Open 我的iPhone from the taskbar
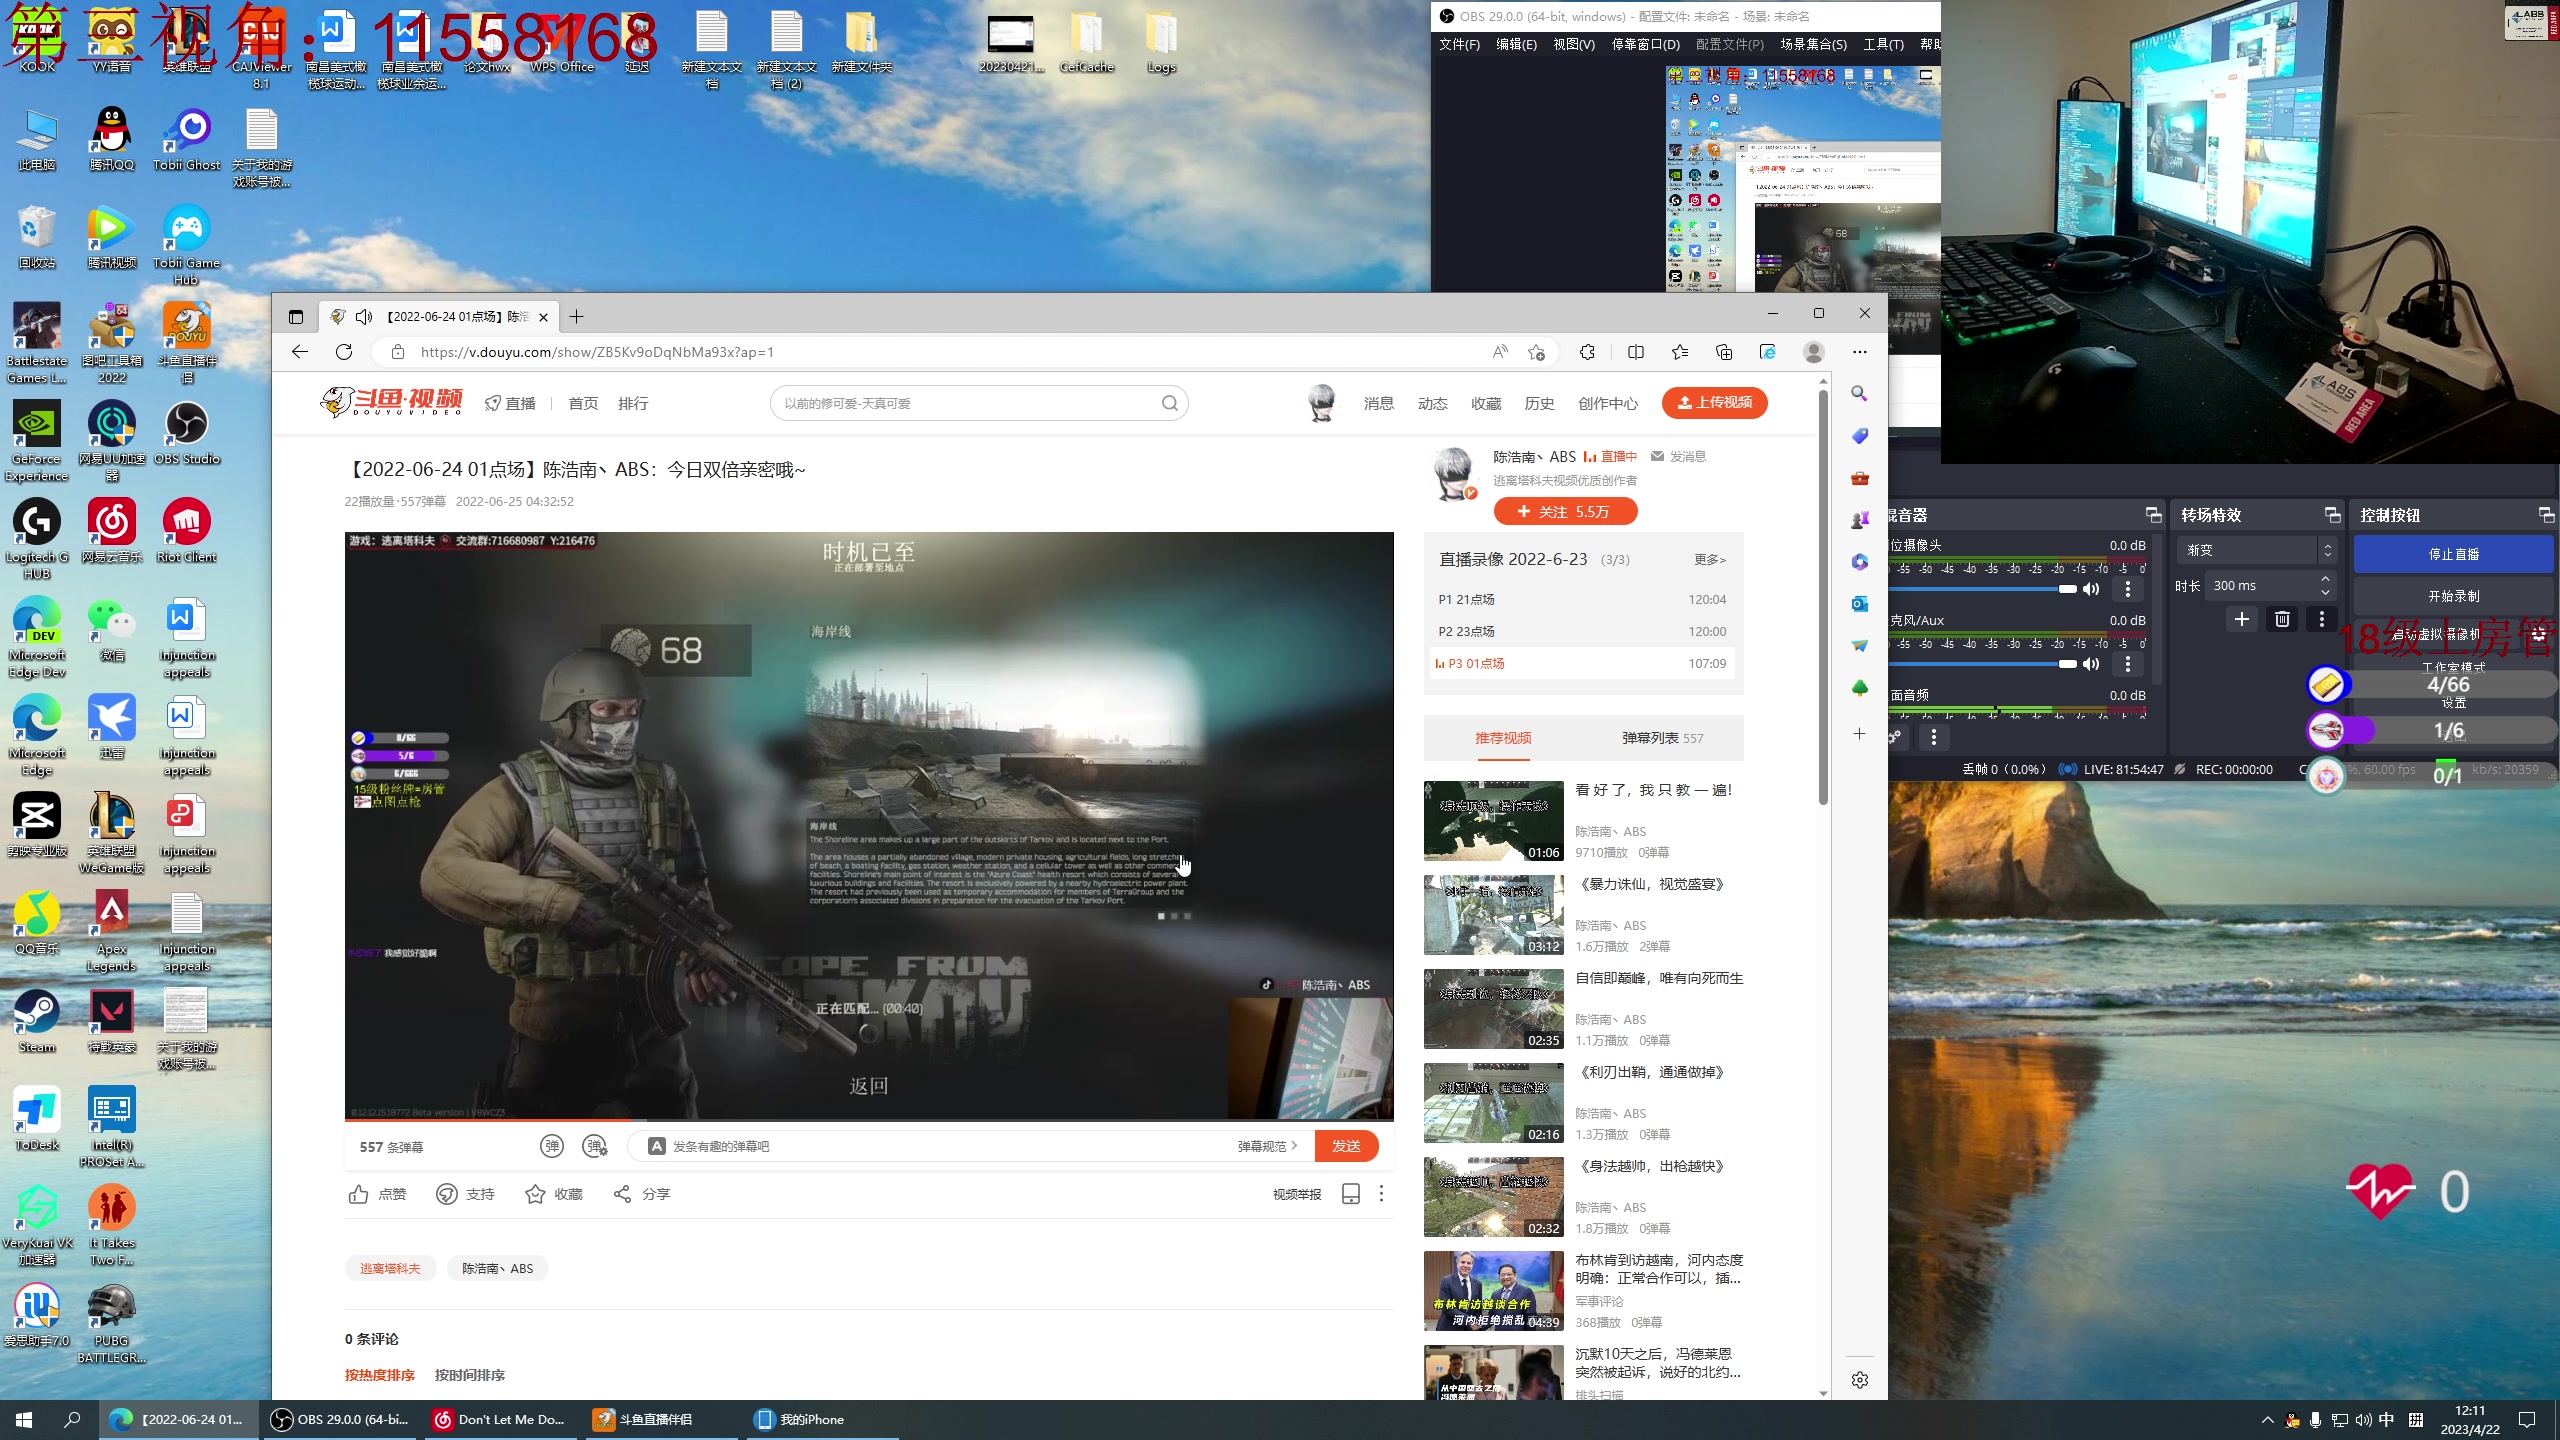 (801, 1419)
